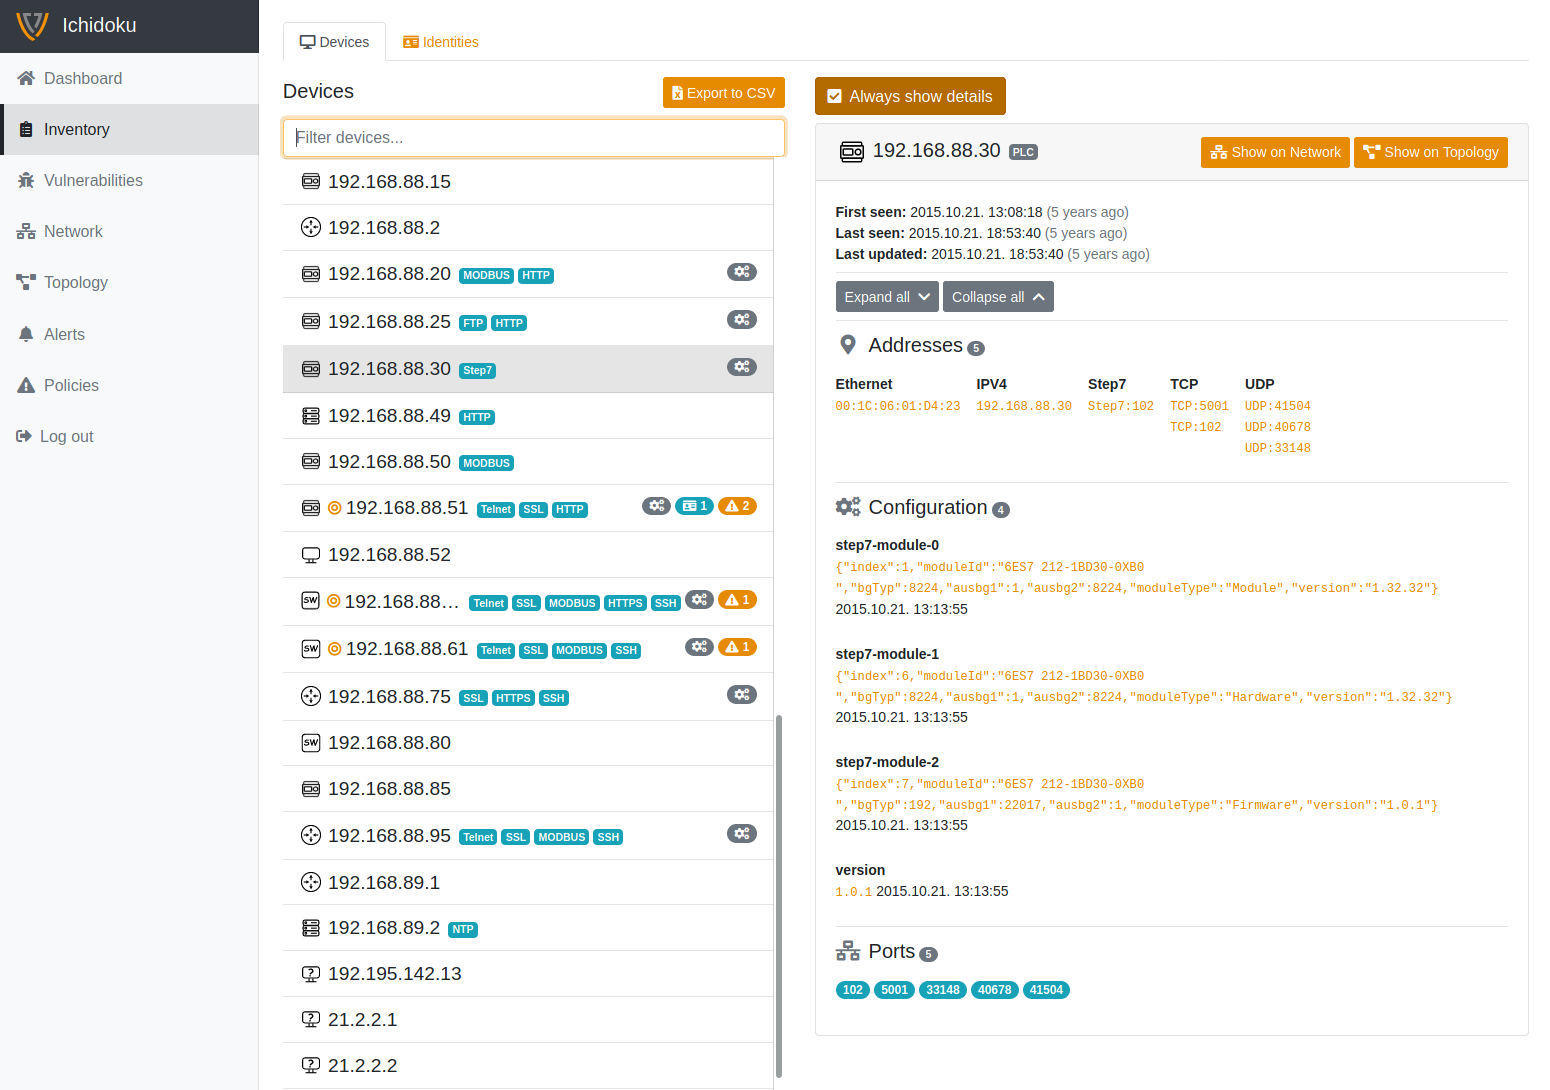
Task: Click monitor icon for 192.168.88.52
Action: [311, 555]
